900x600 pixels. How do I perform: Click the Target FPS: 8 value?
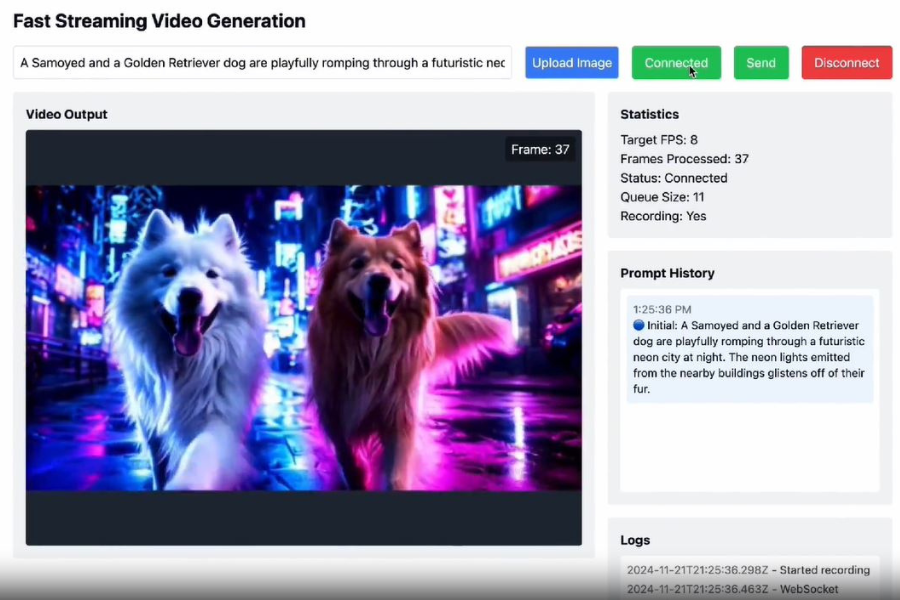coord(659,140)
